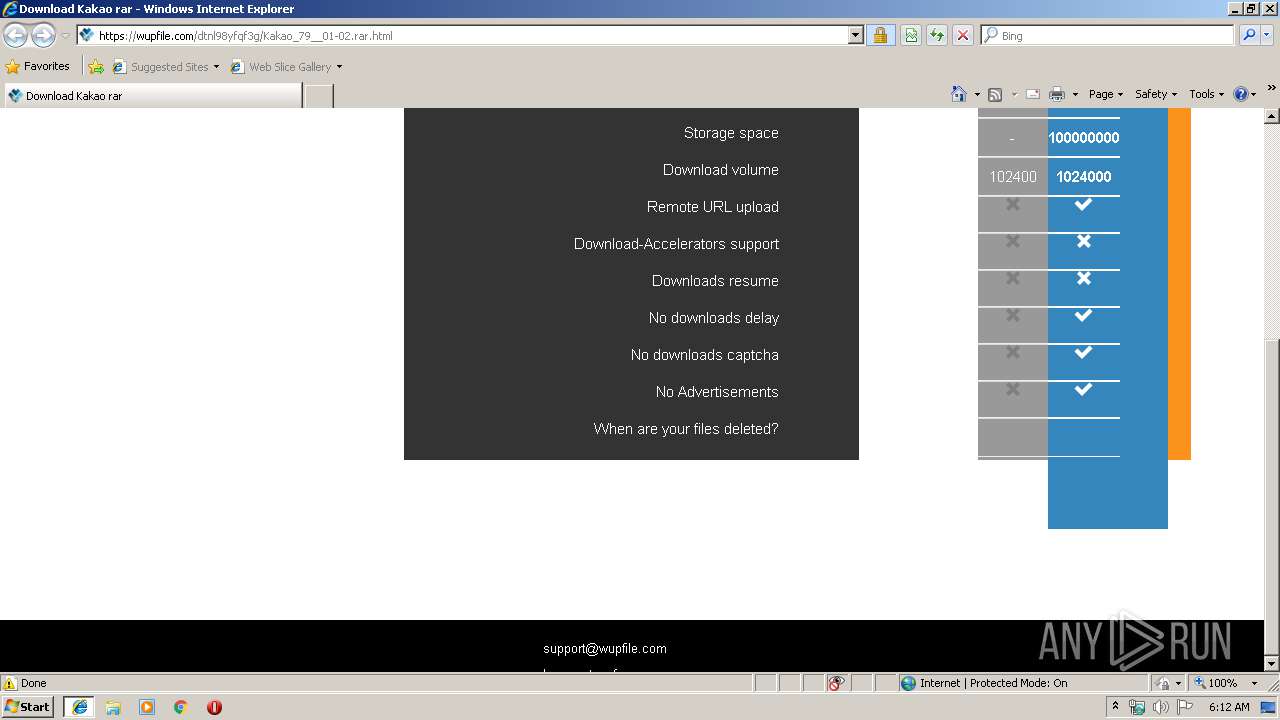Open the Start menu

(x=27, y=706)
